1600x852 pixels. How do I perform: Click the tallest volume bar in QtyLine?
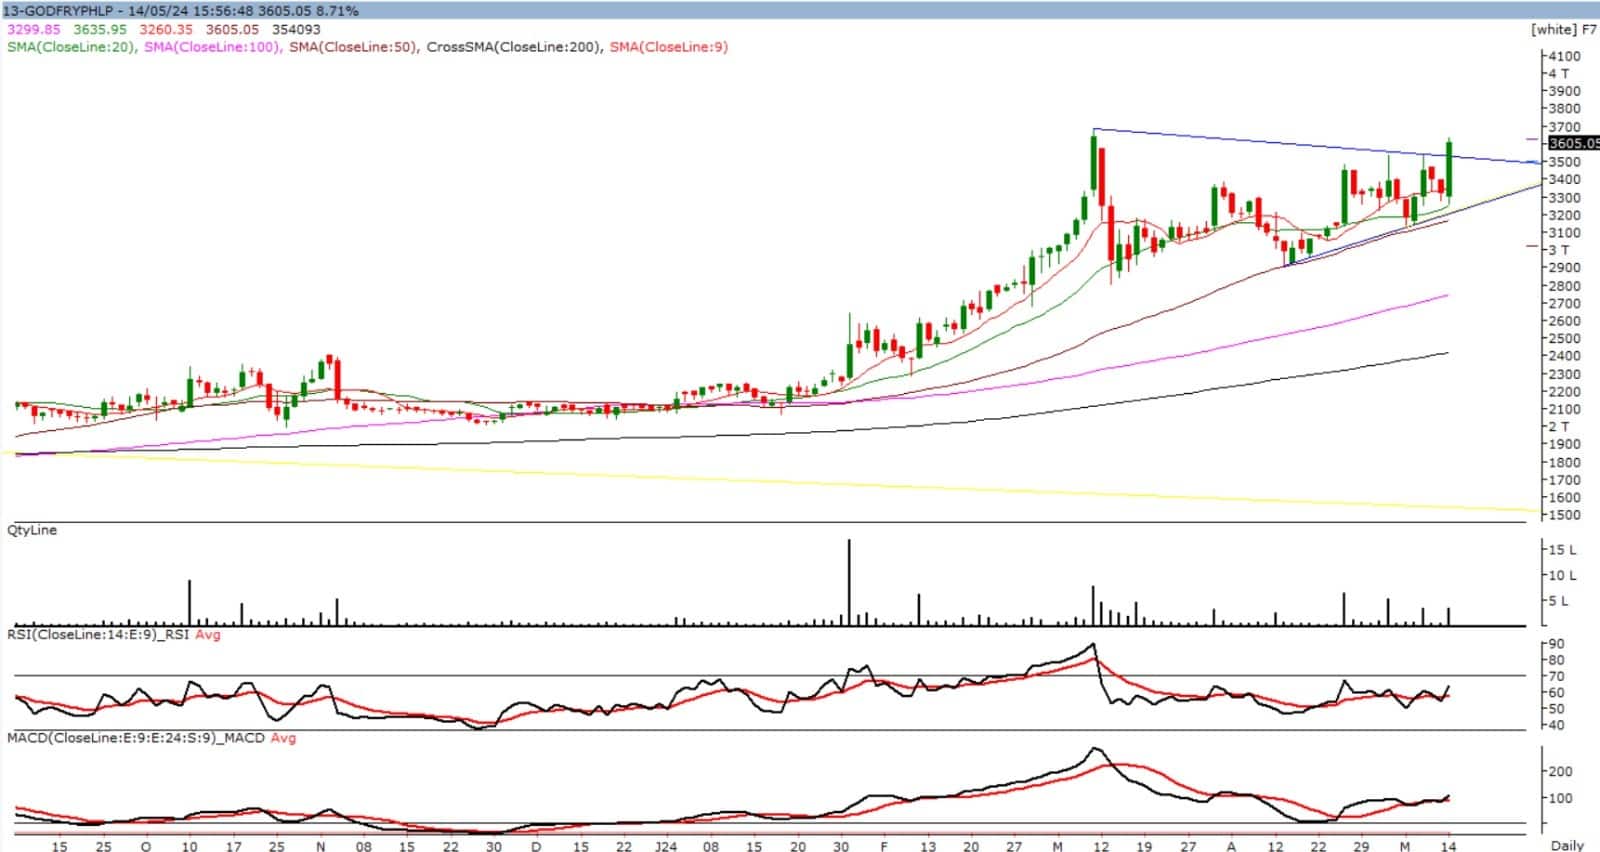coord(849,582)
